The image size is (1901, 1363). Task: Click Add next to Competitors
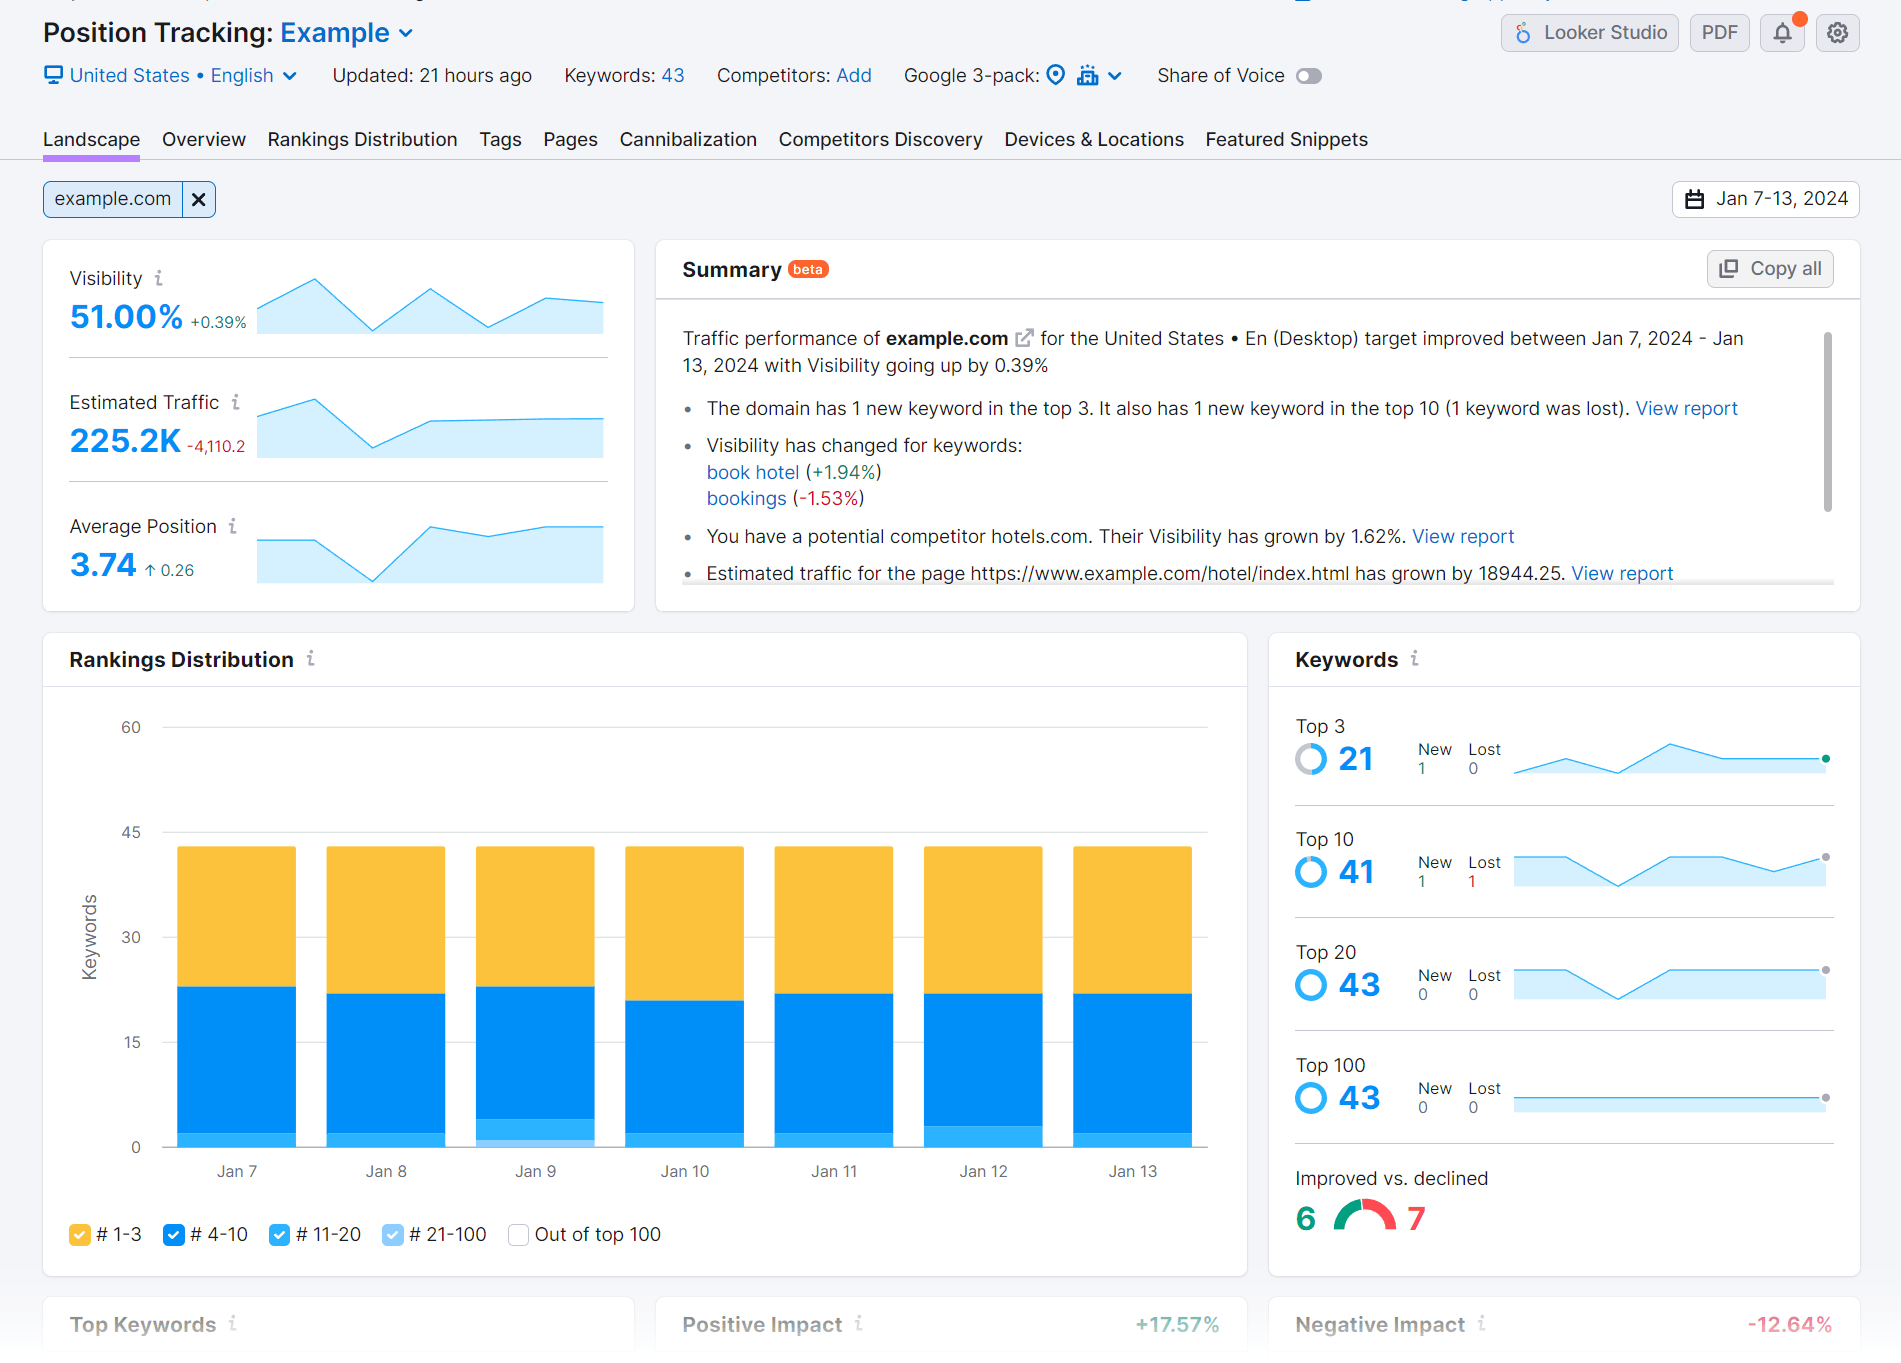tap(854, 75)
